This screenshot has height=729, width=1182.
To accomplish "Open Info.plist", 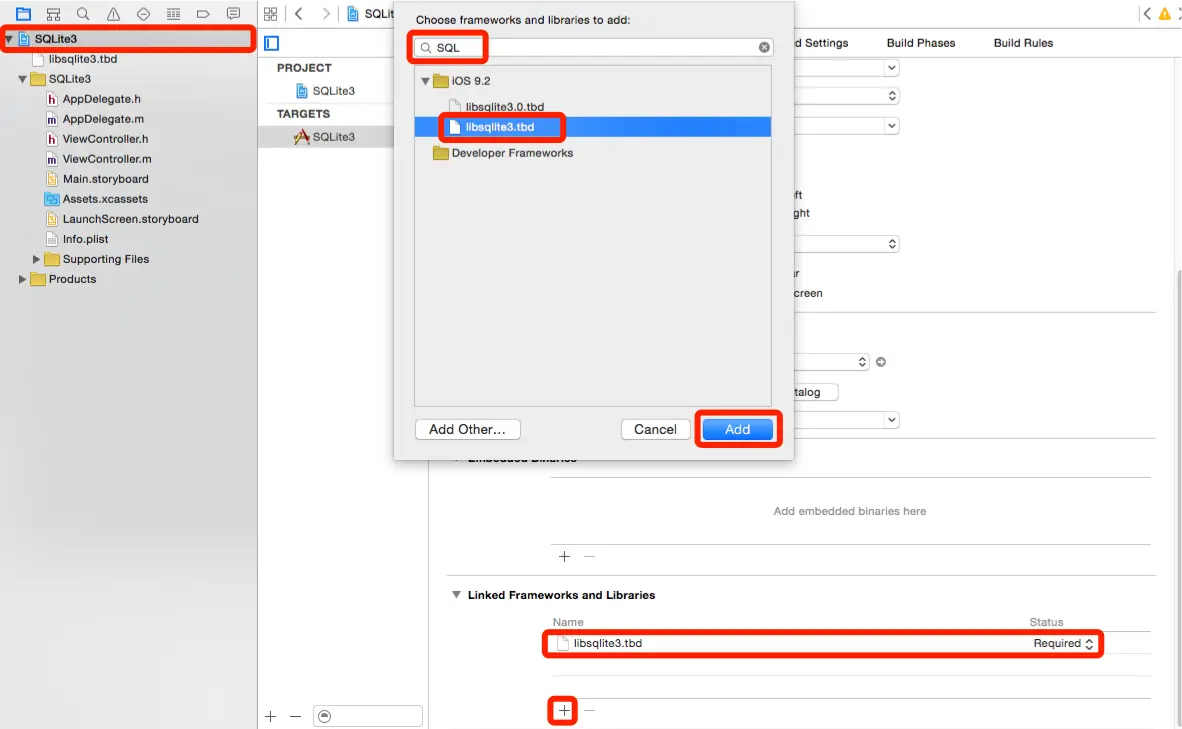I will tap(85, 239).
